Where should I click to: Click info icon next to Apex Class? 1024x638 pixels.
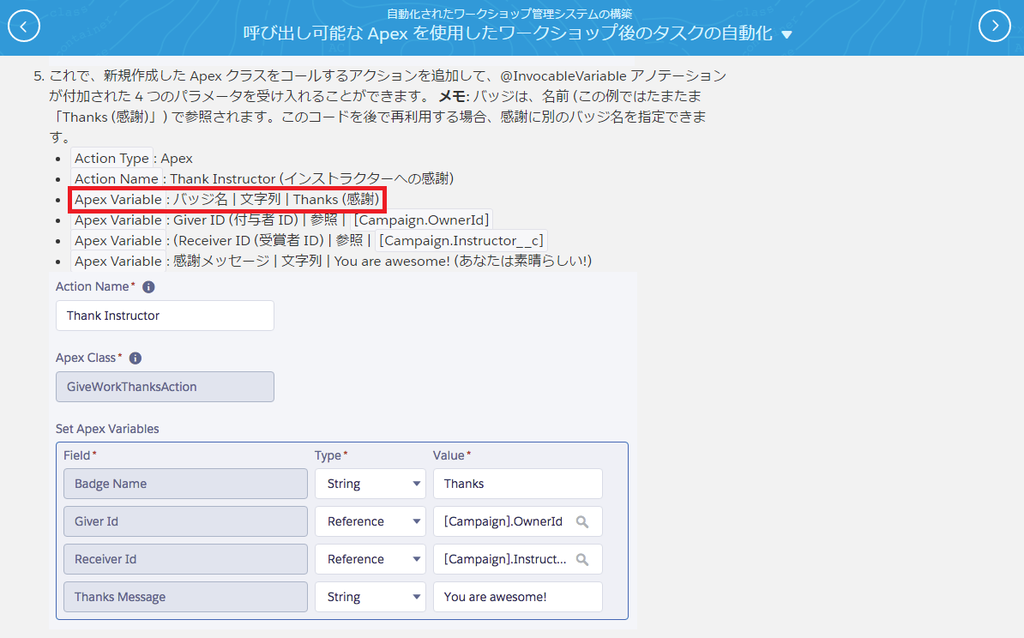(135, 358)
